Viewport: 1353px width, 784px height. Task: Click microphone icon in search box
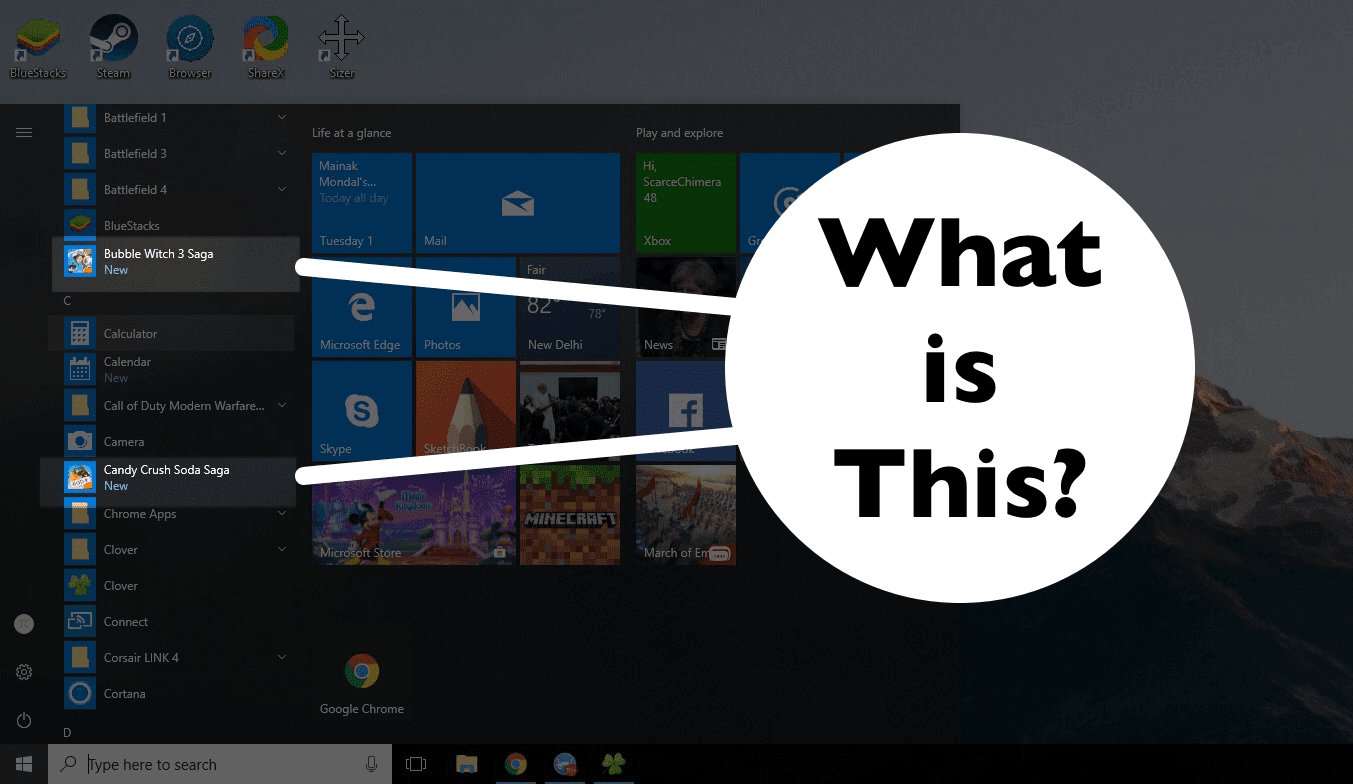pyautogui.click(x=371, y=764)
